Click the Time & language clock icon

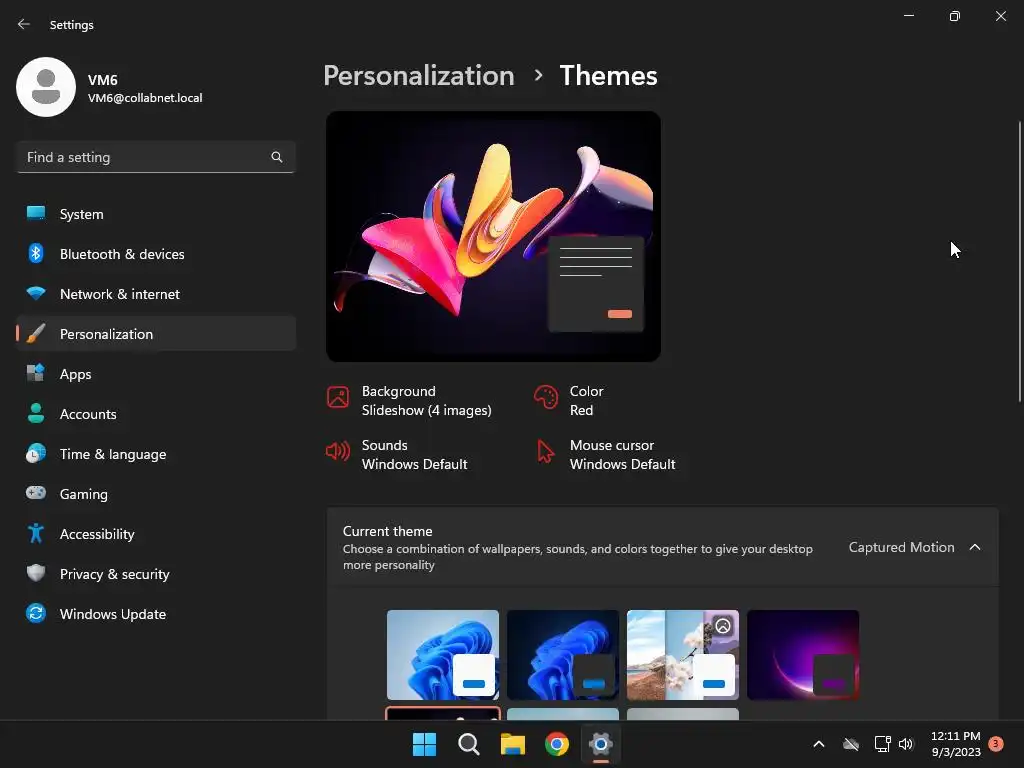pos(36,453)
